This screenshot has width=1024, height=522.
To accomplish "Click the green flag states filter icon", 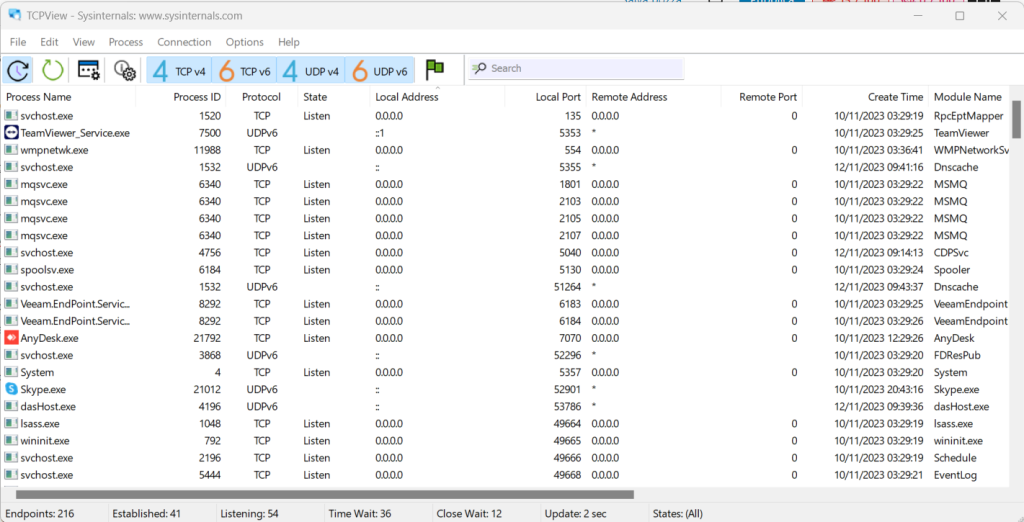I will click(x=435, y=69).
